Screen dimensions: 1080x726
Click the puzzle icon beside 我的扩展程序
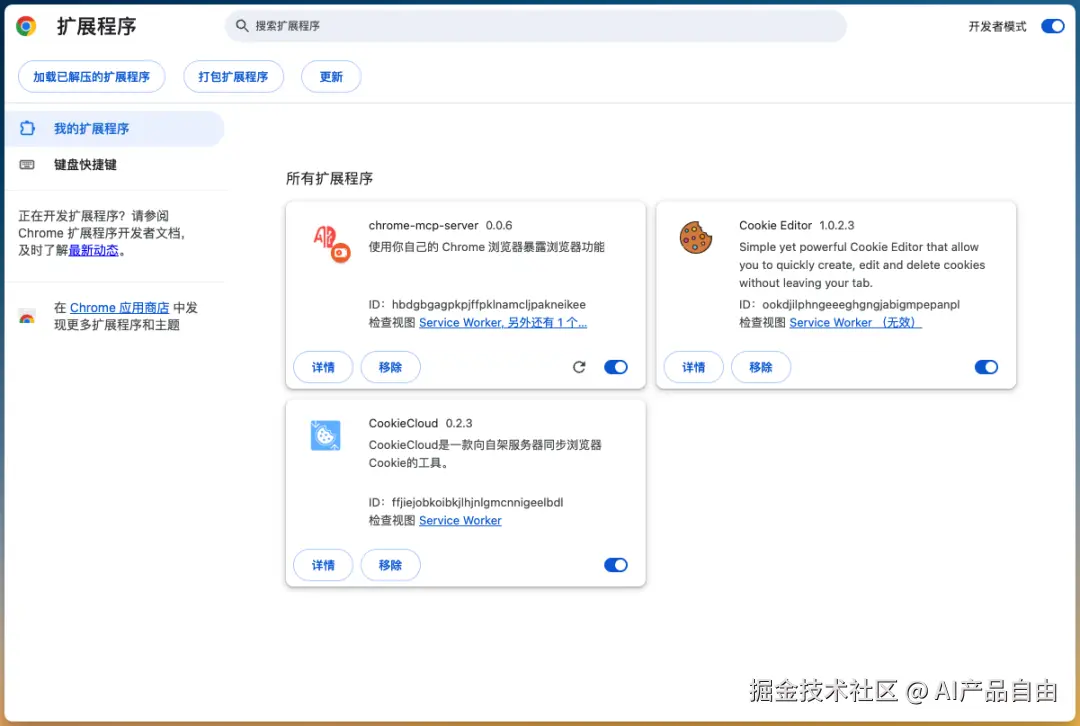(x=27, y=128)
